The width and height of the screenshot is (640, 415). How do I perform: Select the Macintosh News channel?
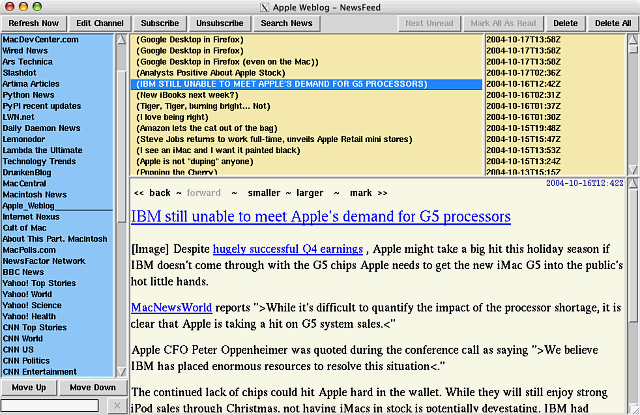(57, 194)
